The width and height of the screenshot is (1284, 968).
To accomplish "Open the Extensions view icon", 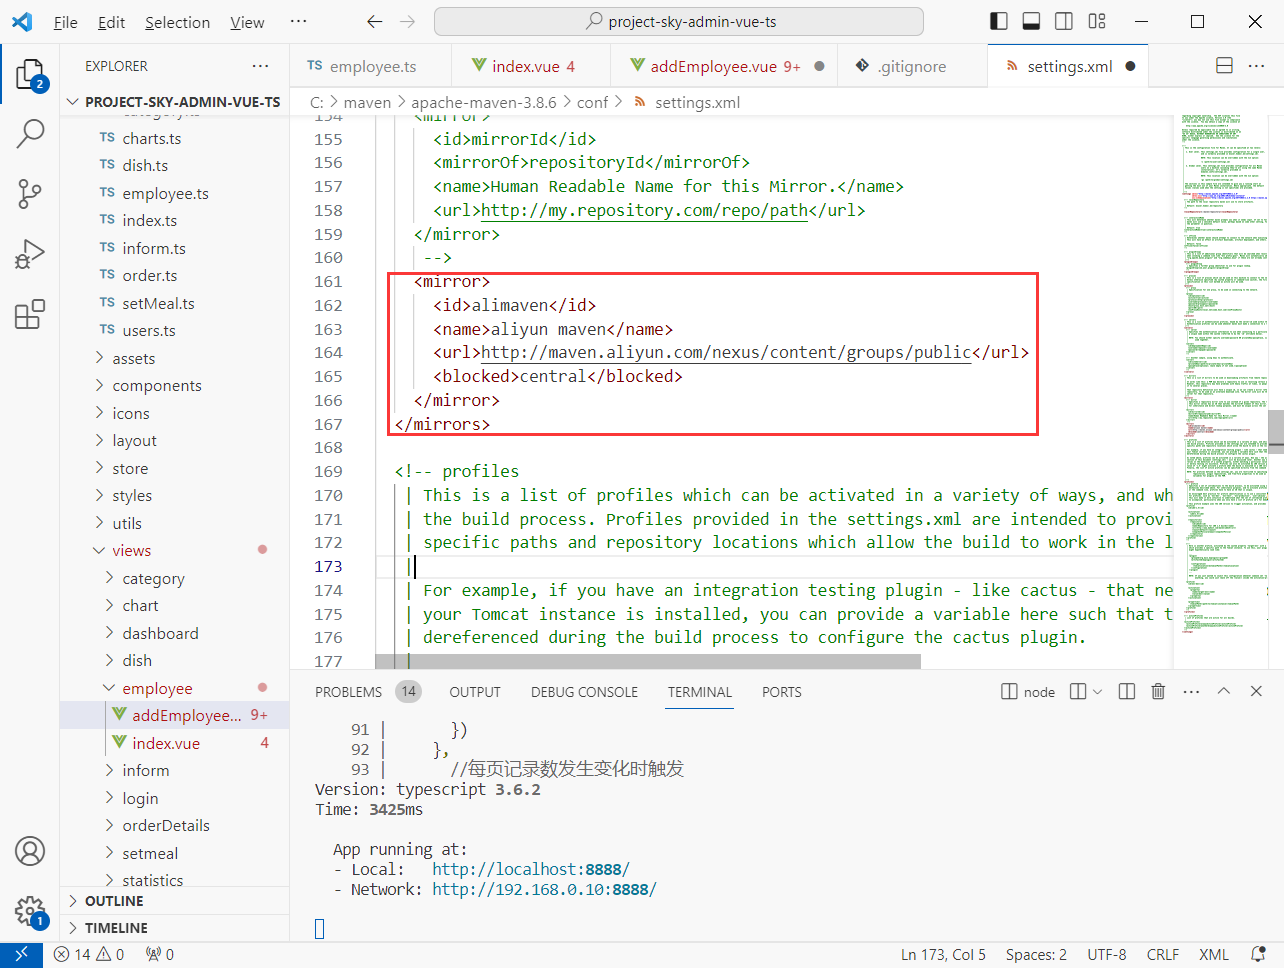I will (30, 314).
